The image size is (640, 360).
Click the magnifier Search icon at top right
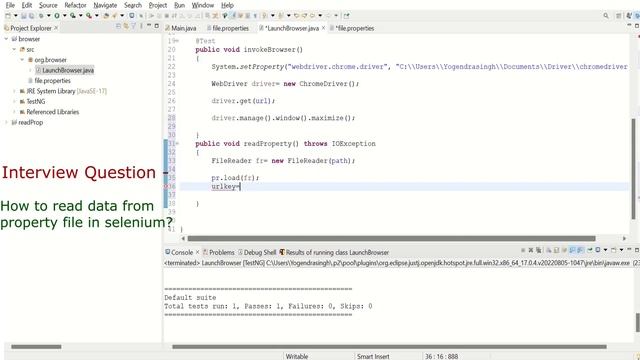pyautogui.click(x=606, y=16)
